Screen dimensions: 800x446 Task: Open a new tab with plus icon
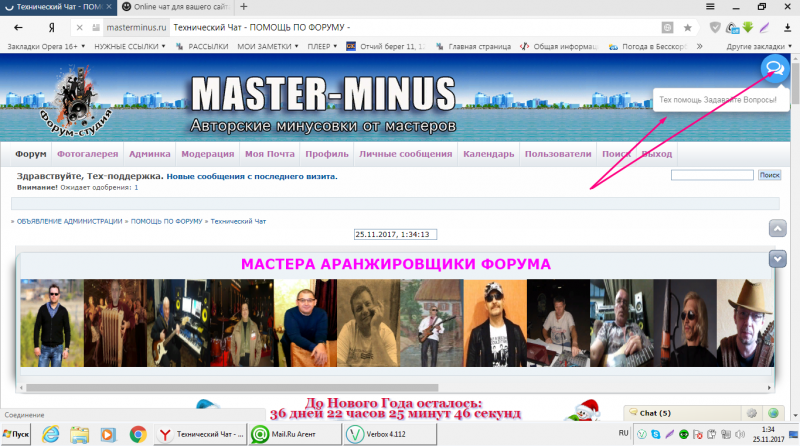244,7
